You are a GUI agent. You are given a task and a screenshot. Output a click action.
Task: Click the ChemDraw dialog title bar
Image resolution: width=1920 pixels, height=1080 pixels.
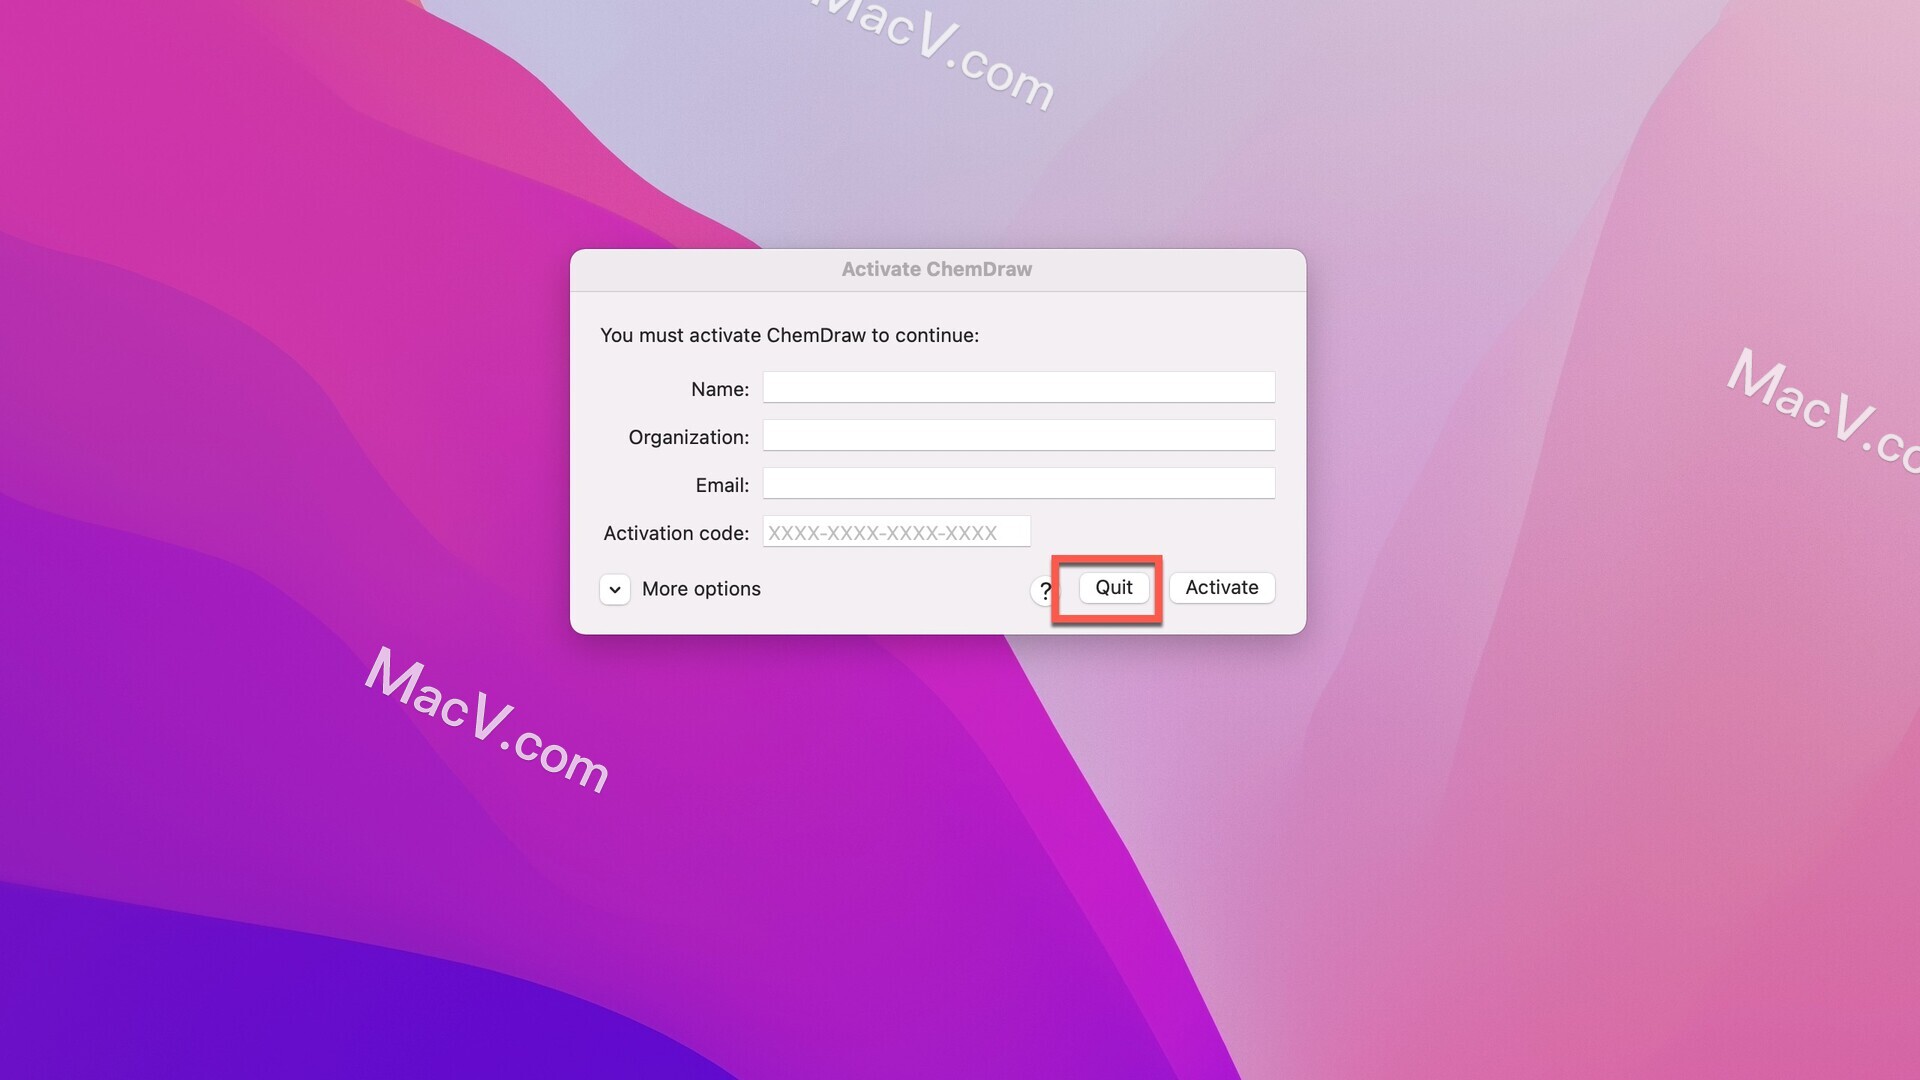pyautogui.click(x=936, y=269)
